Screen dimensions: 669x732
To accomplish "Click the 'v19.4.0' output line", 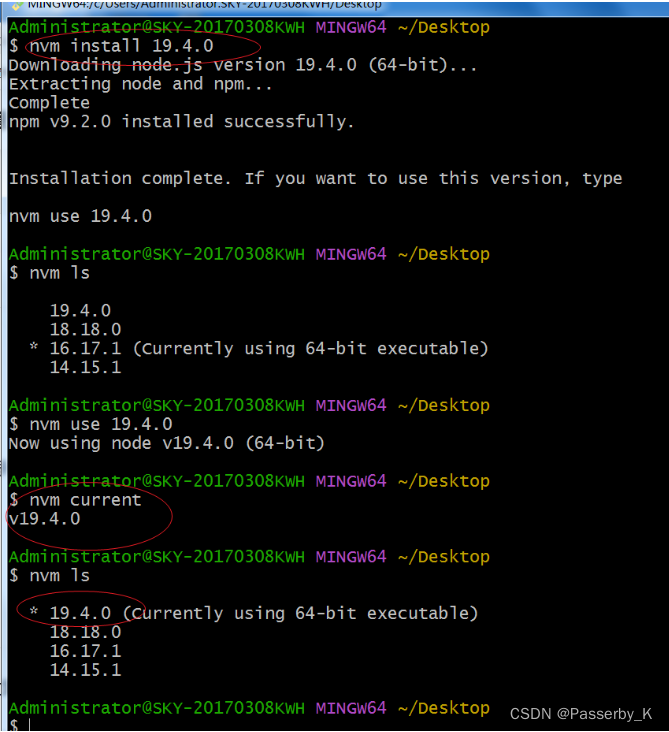I will point(44,519).
